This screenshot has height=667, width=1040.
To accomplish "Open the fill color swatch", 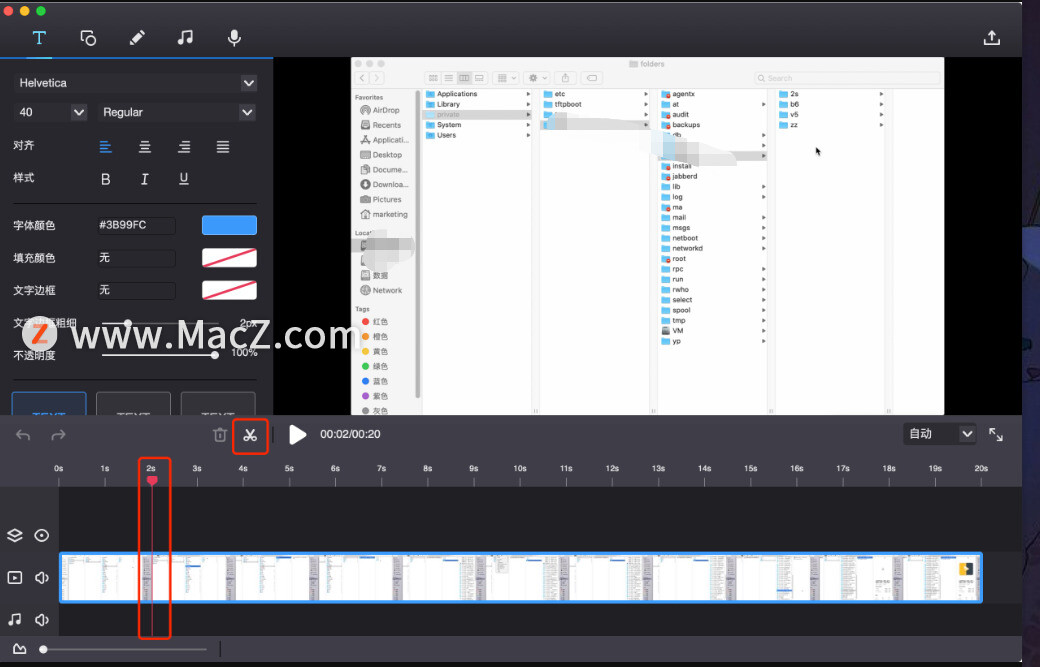I will point(229,258).
